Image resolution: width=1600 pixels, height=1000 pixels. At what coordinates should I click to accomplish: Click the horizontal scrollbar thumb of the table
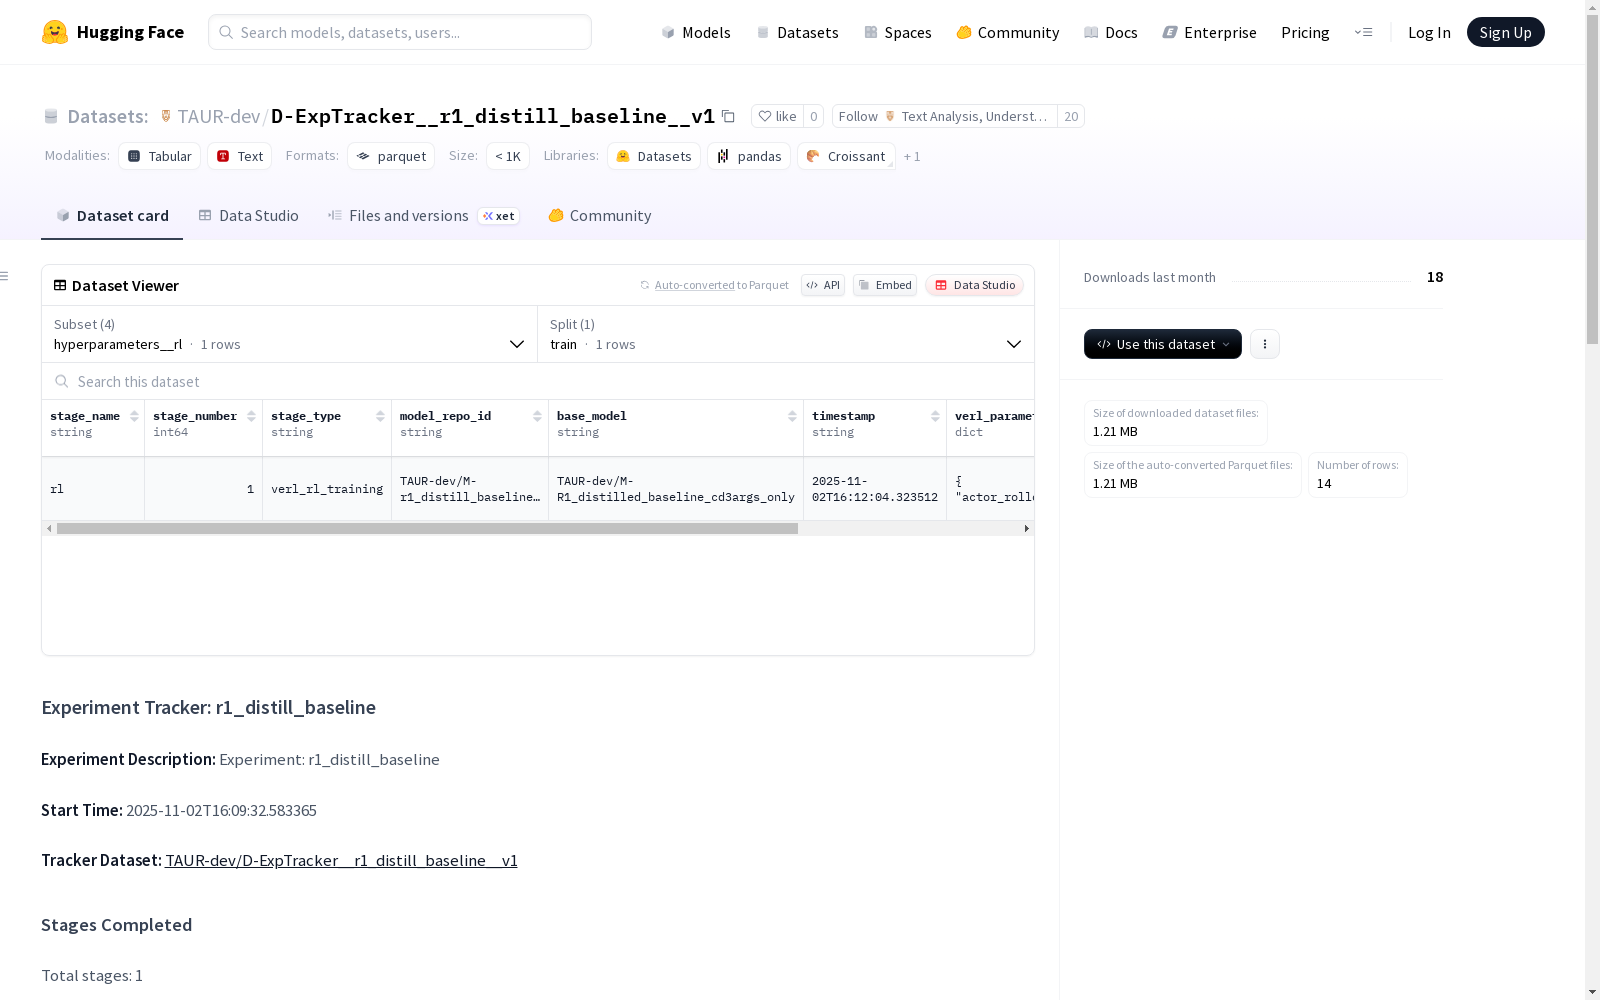[427, 528]
